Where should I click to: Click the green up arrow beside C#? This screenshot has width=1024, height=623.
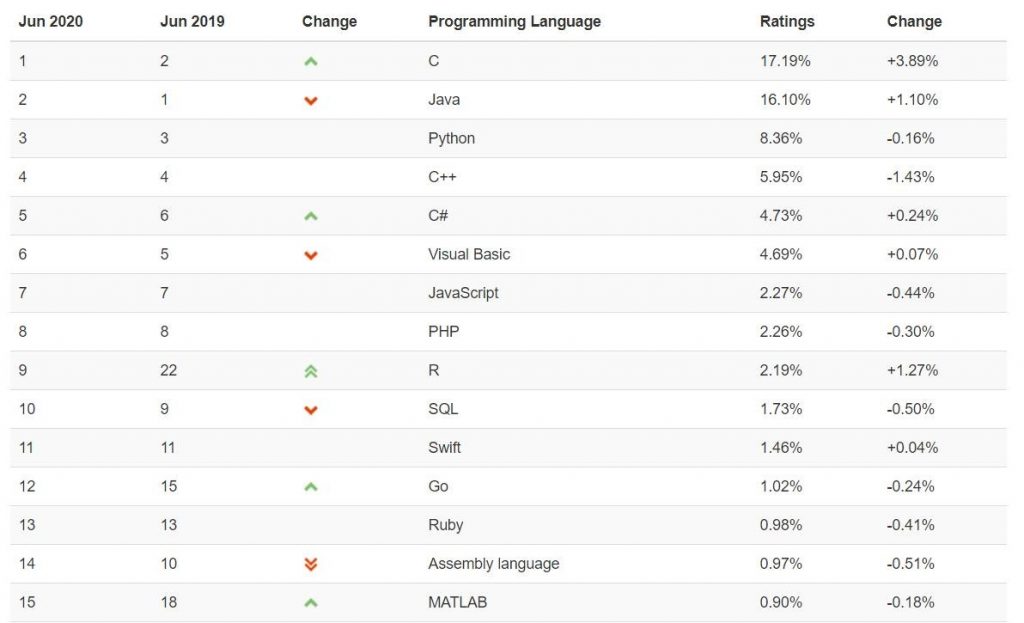pos(311,216)
